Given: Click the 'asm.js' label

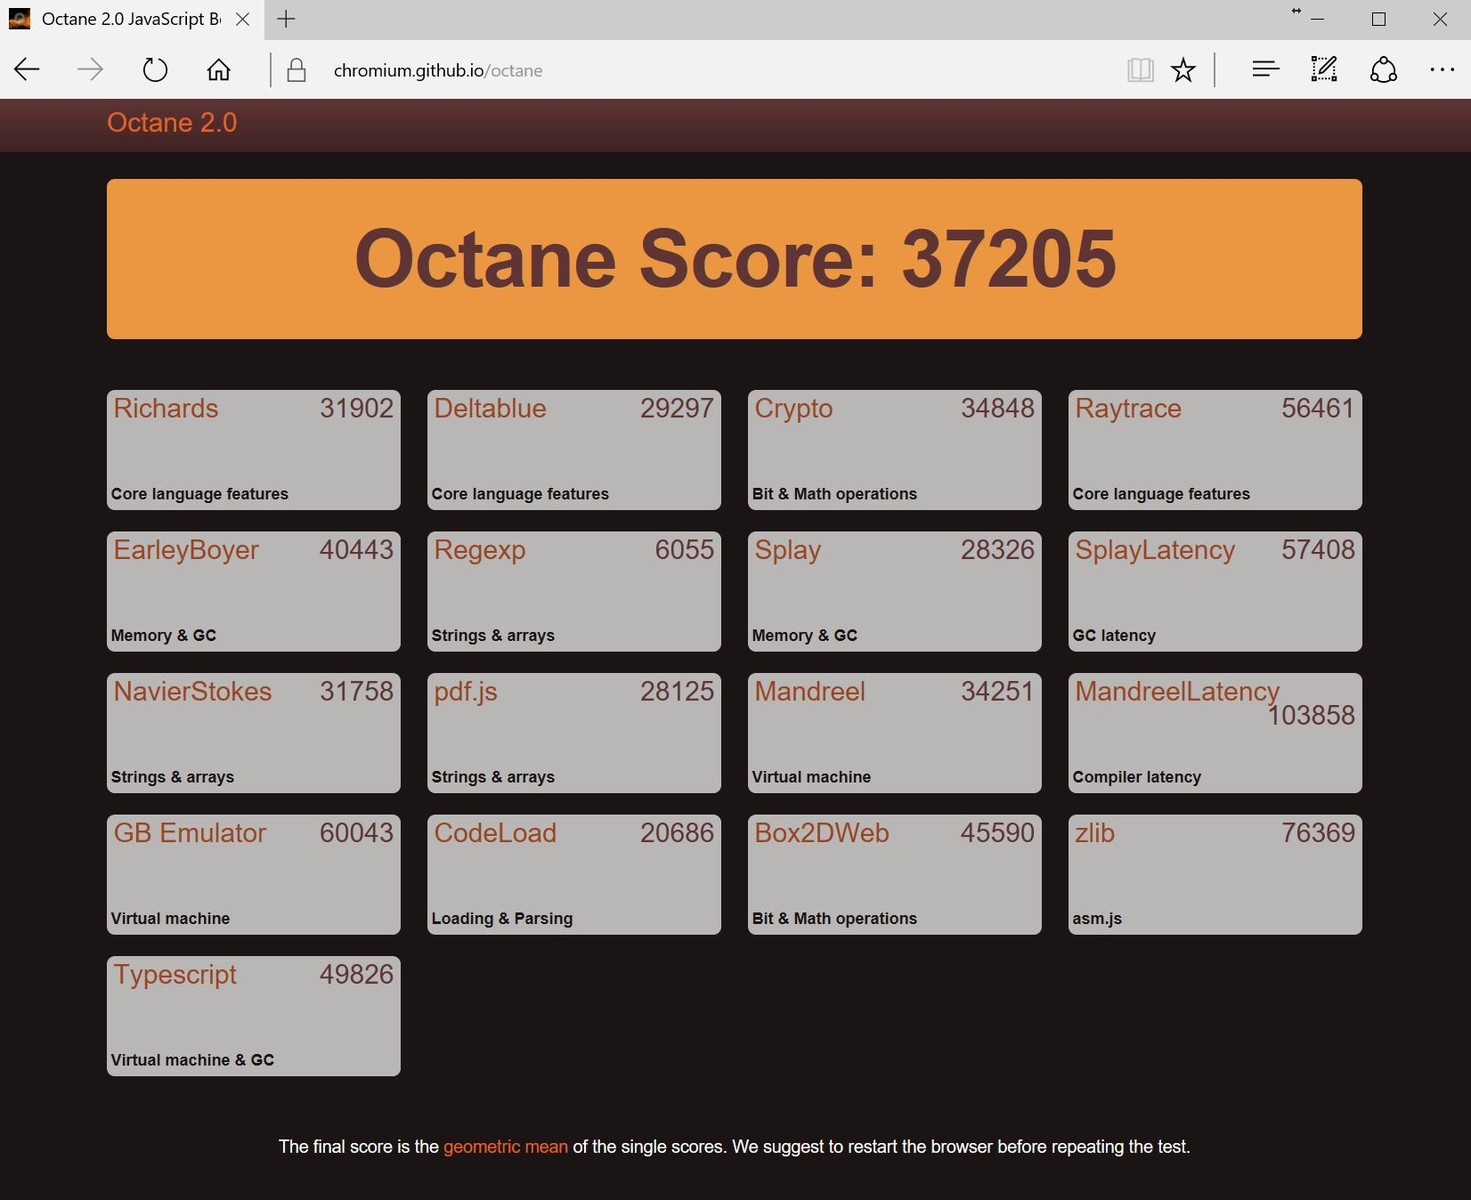Looking at the screenshot, I should (1097, 919).
